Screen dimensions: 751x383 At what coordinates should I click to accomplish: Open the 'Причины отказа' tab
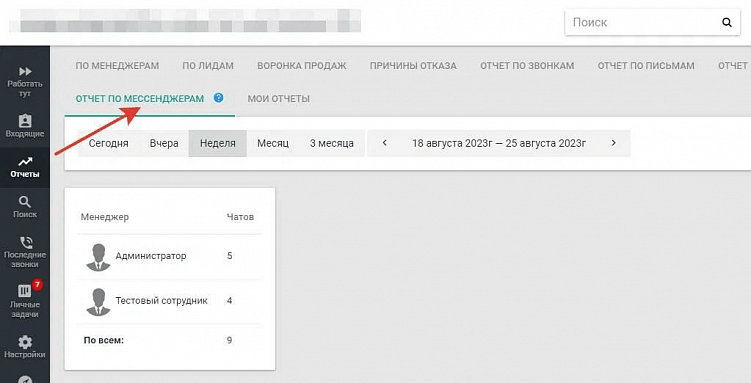click(413, 66)
